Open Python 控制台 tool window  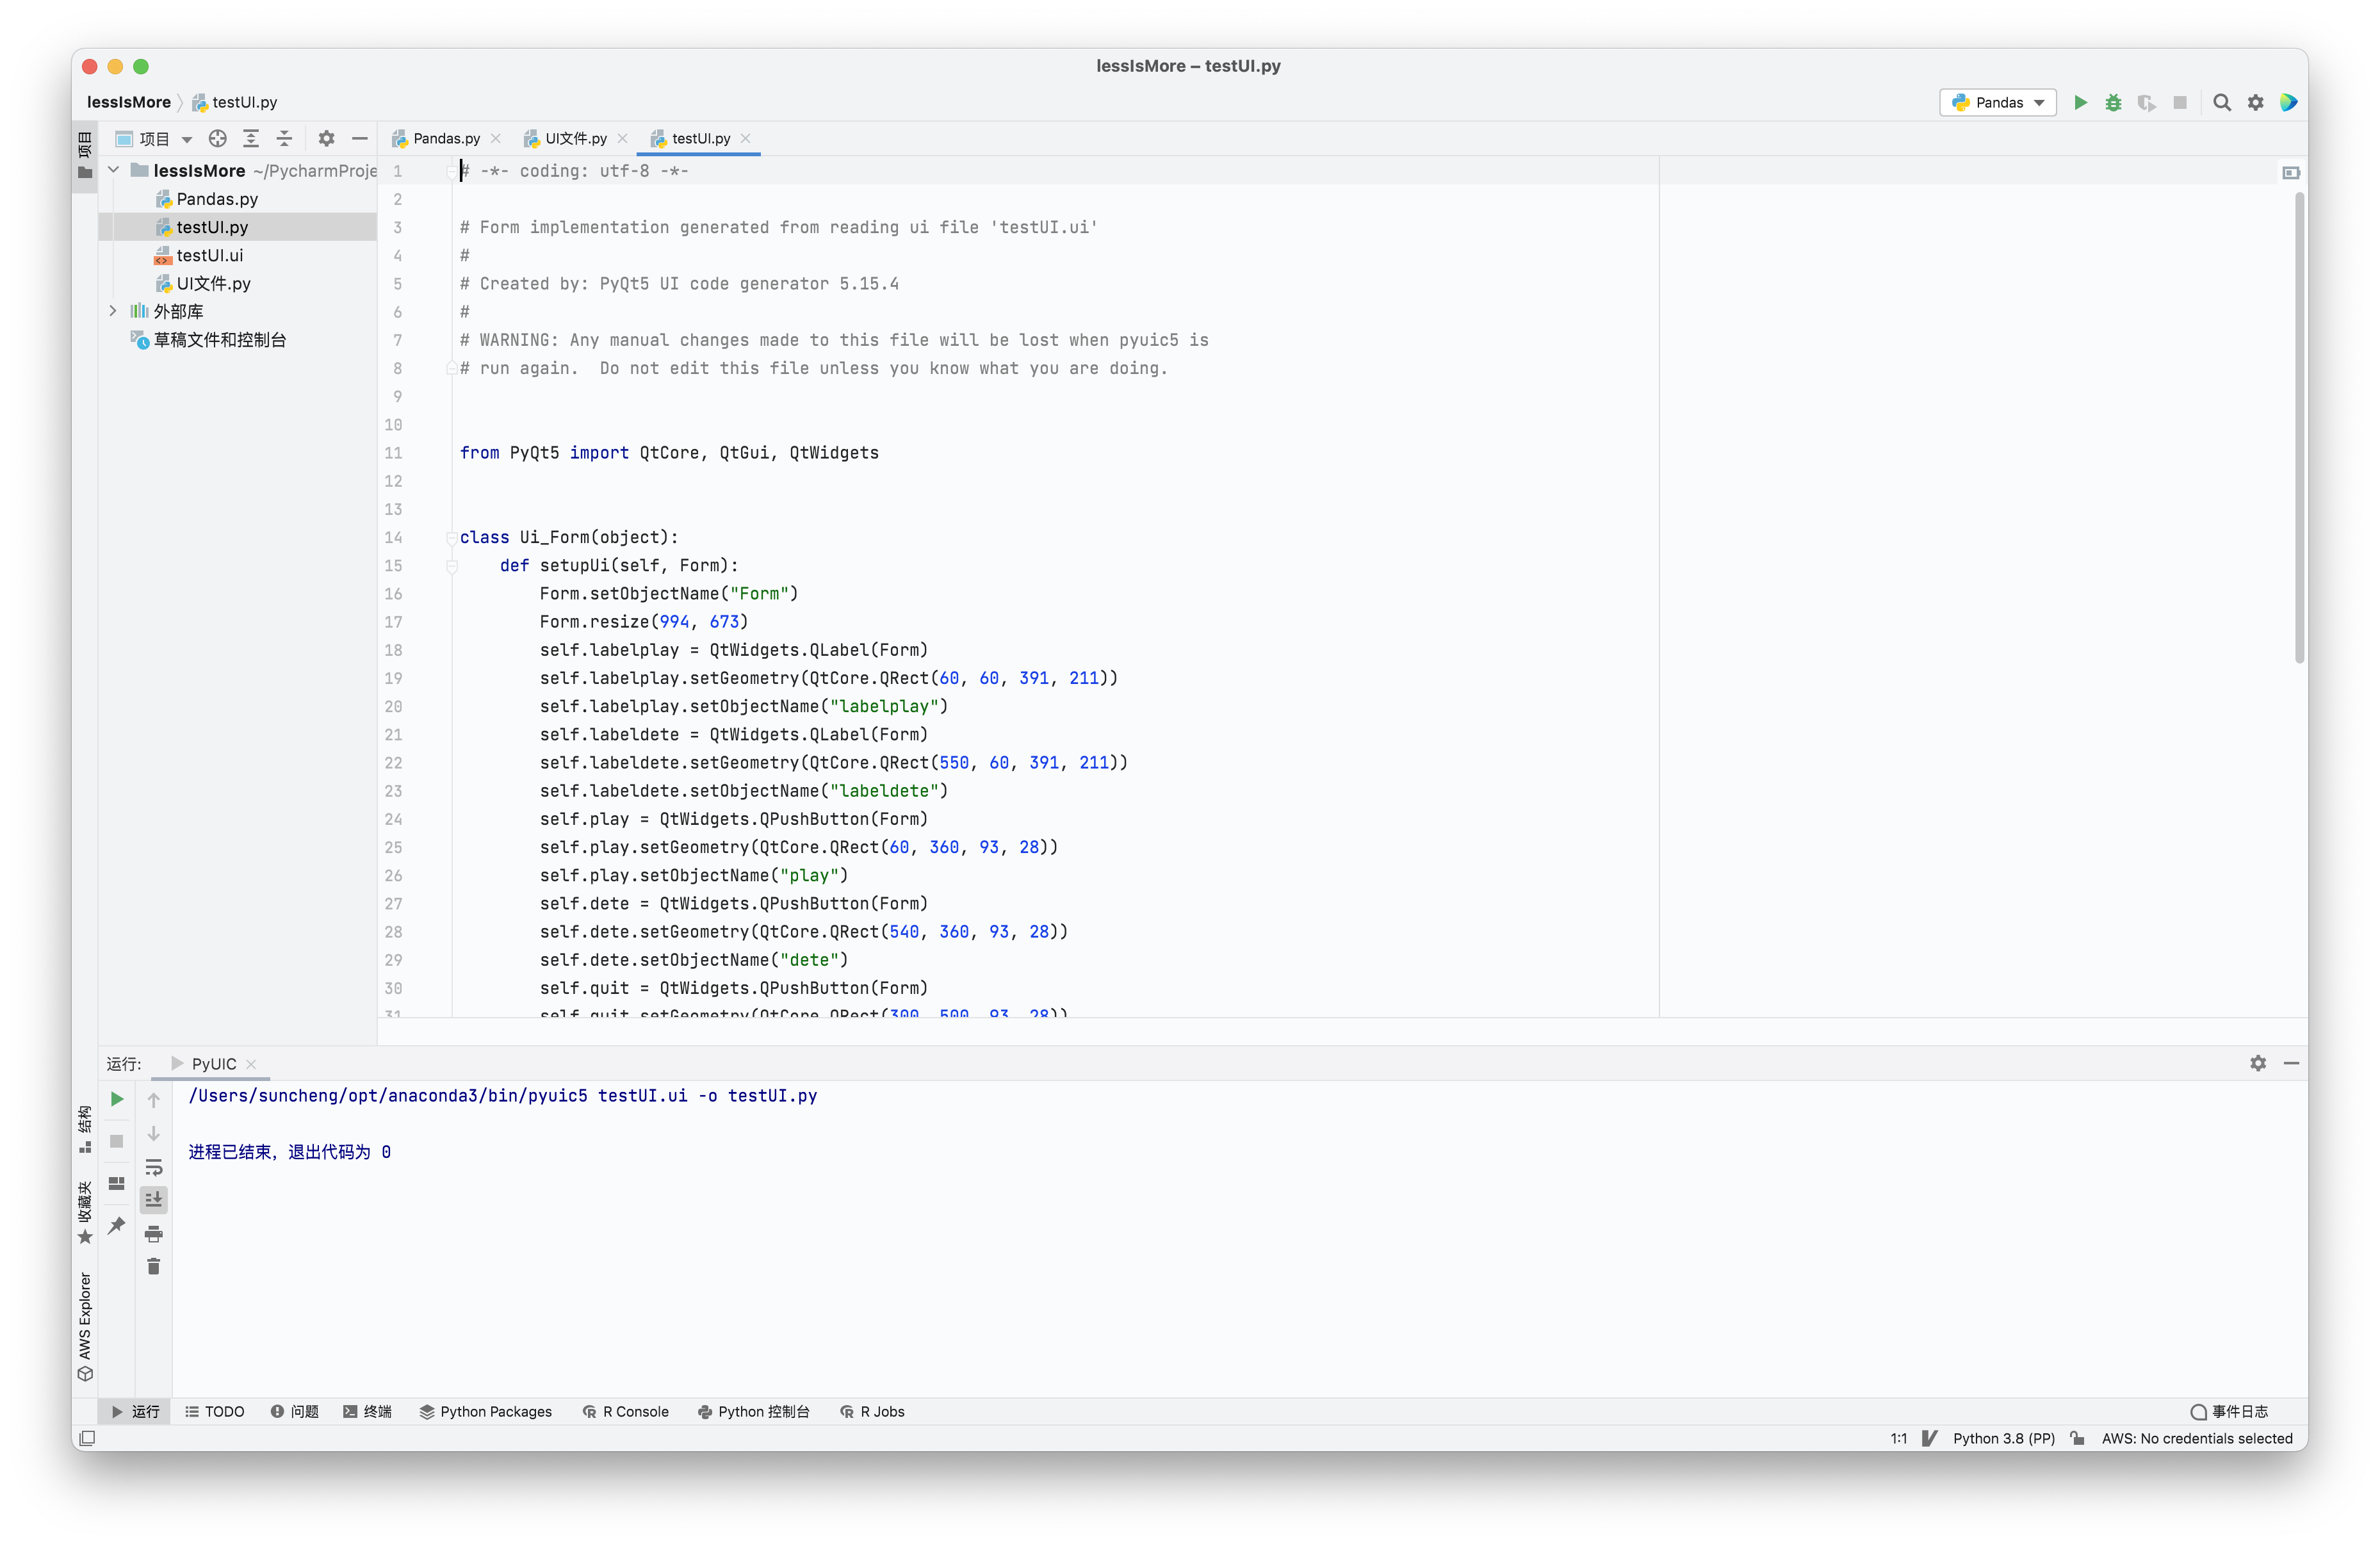click(754, 1411)
